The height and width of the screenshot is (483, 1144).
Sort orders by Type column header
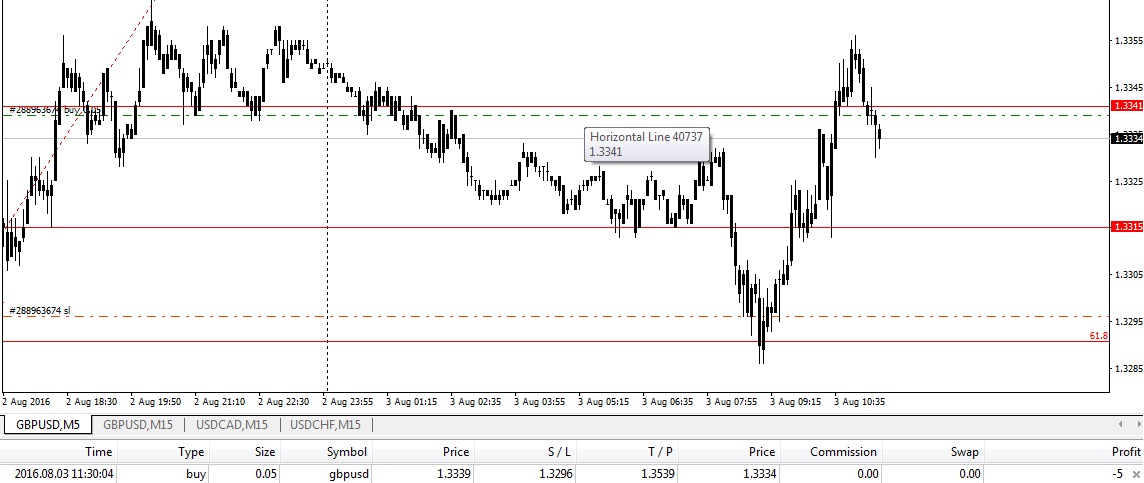pyautogui.click(x=191, y=452)
